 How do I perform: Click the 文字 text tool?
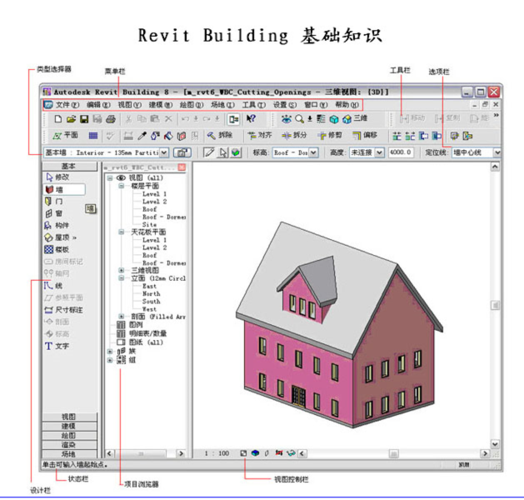[57, 346]
